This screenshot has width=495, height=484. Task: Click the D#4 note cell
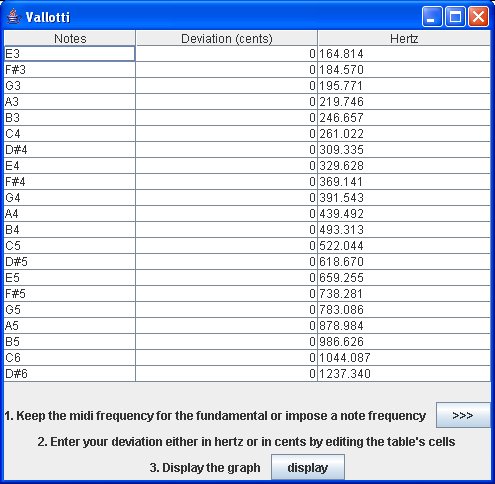click(70, 150)
